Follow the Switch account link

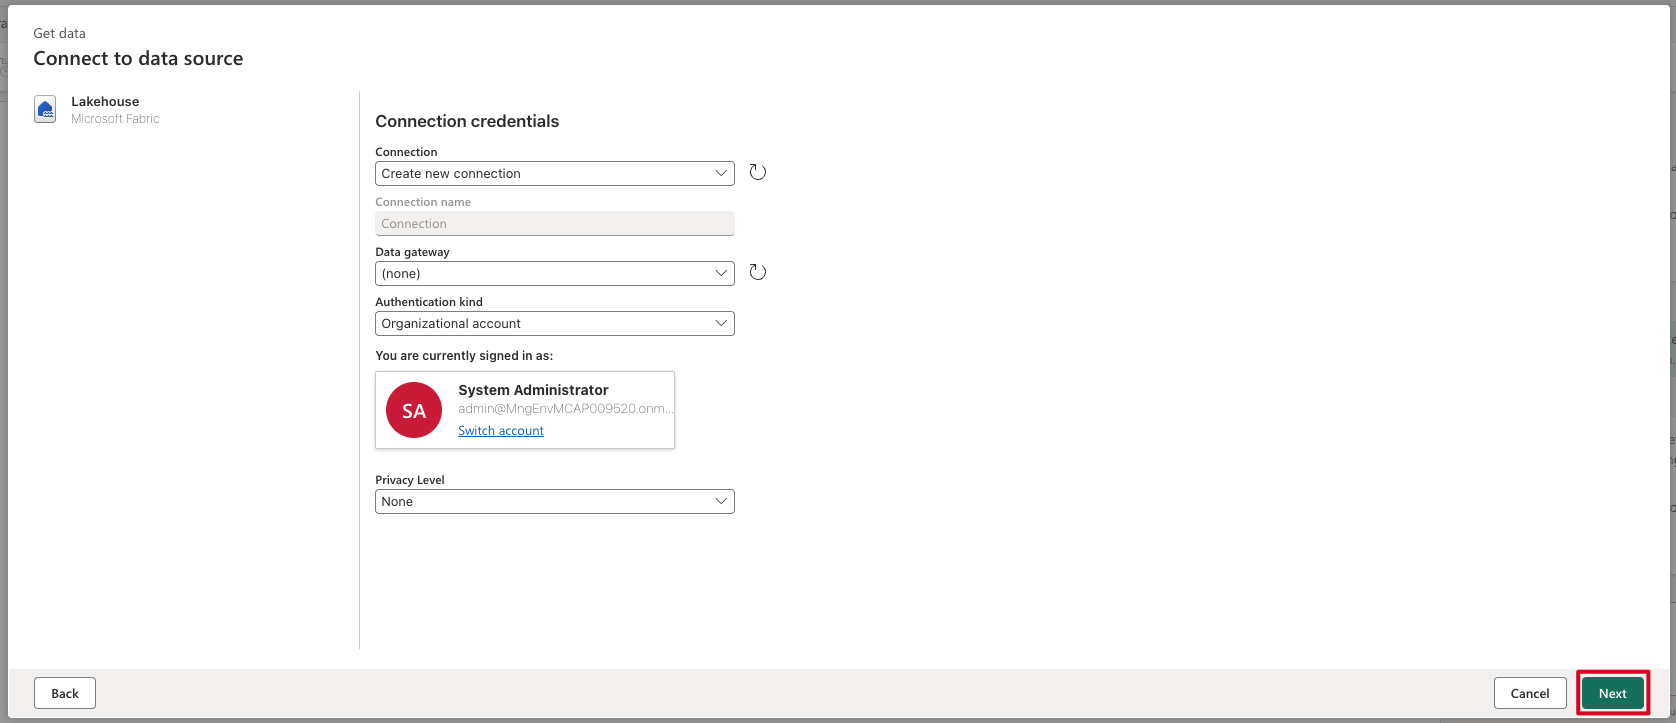[501, 431]
